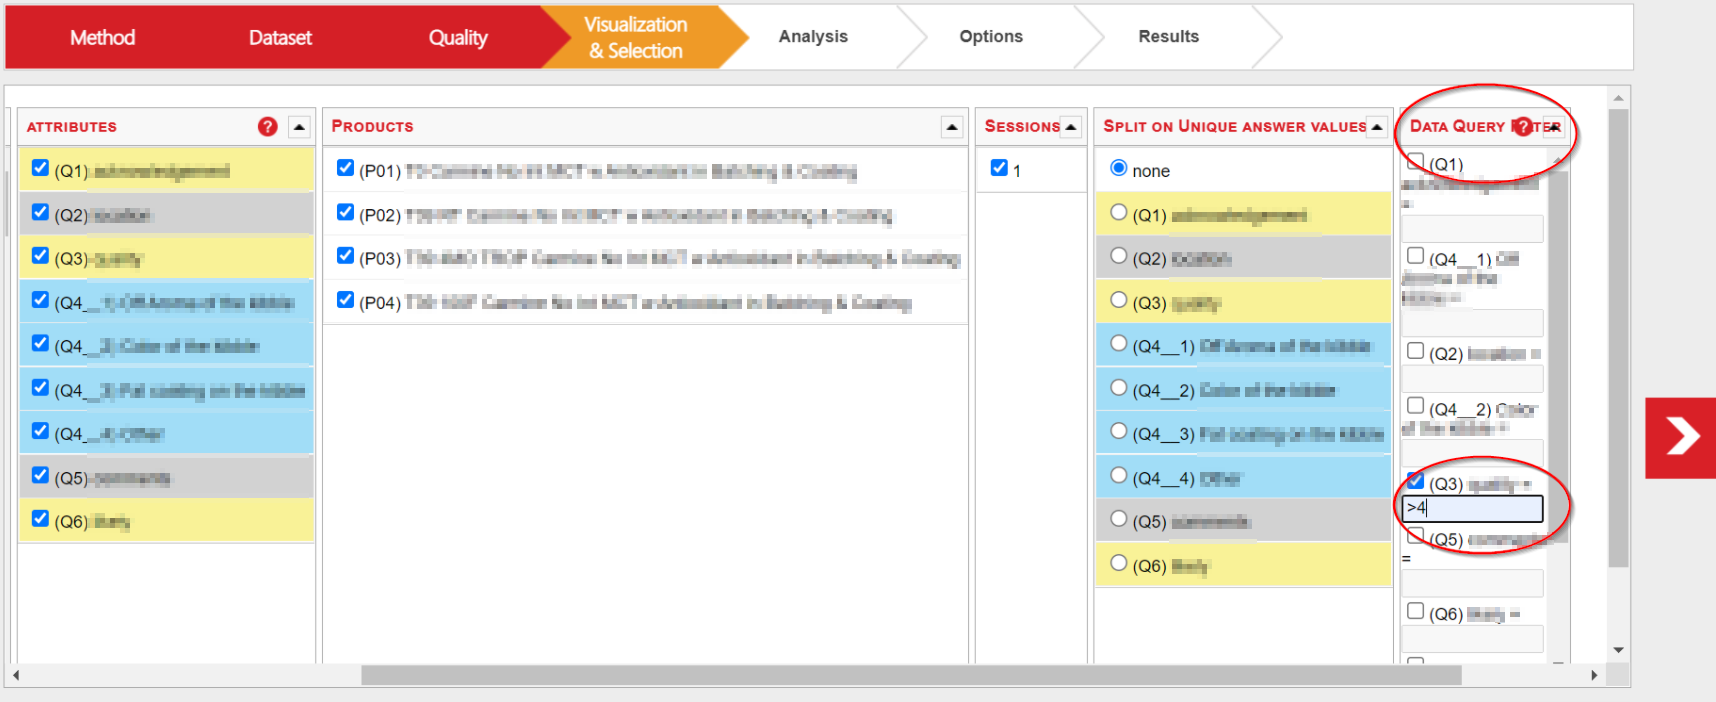Uncheck the (Q1) attribute checkbox
This screenshot has width=1716, height=702.
[x=40, y=168]
